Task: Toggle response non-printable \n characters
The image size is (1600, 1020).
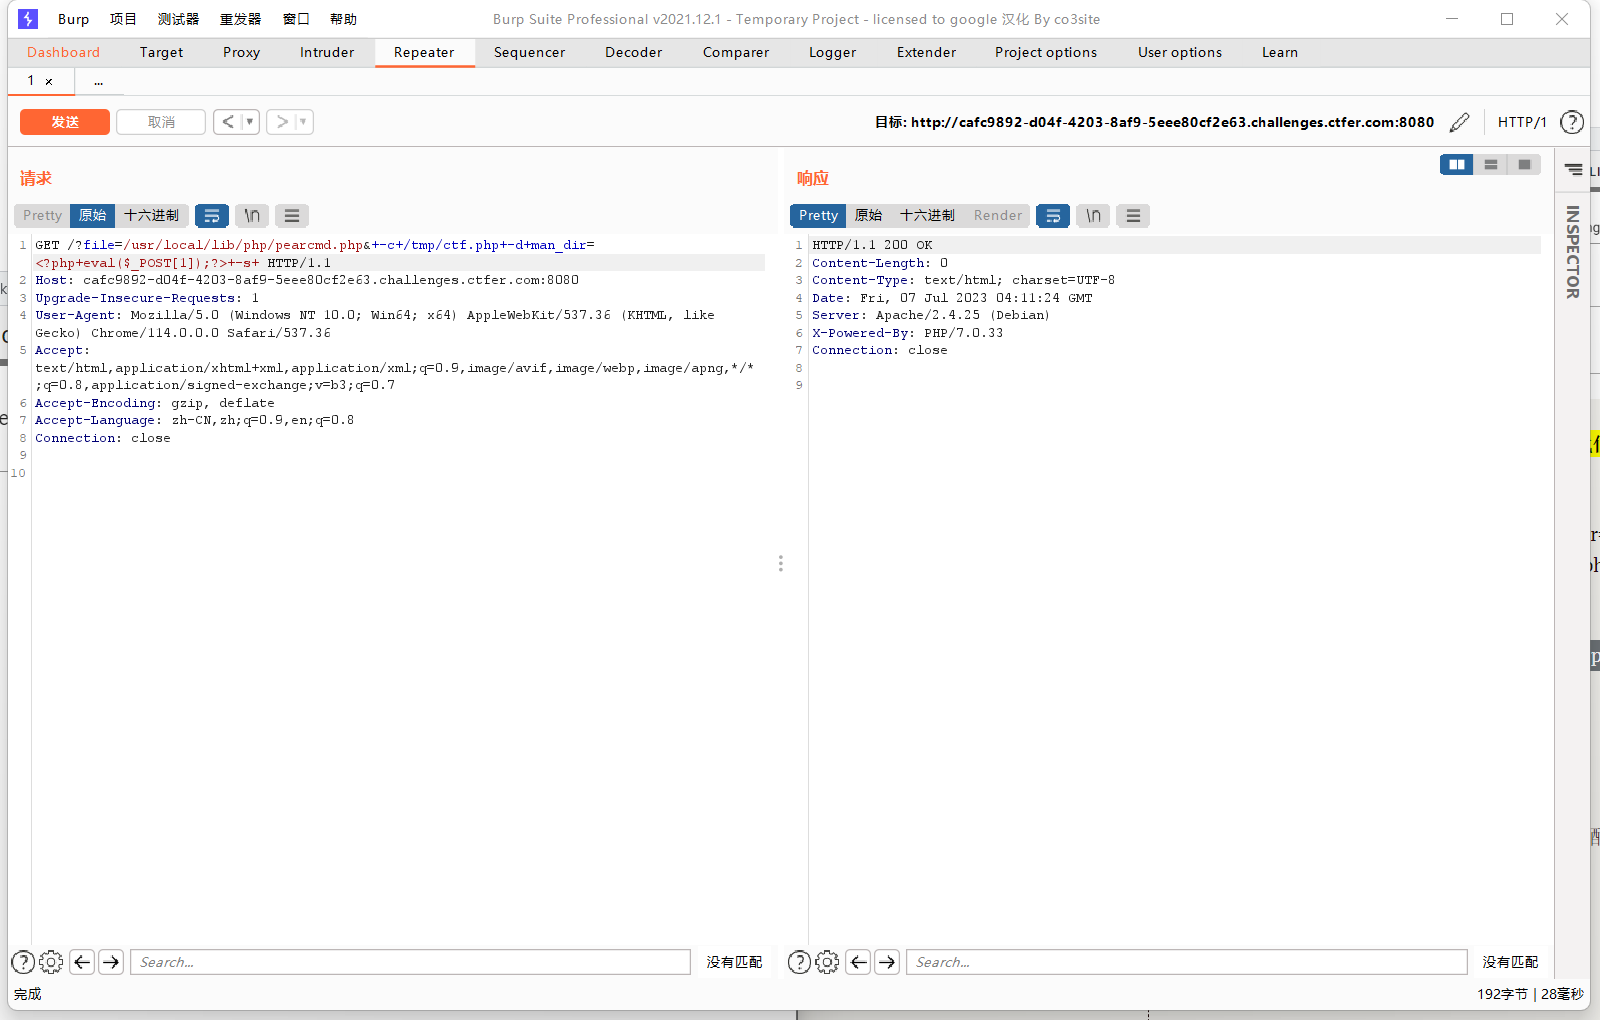Action: click(1093, 215)
